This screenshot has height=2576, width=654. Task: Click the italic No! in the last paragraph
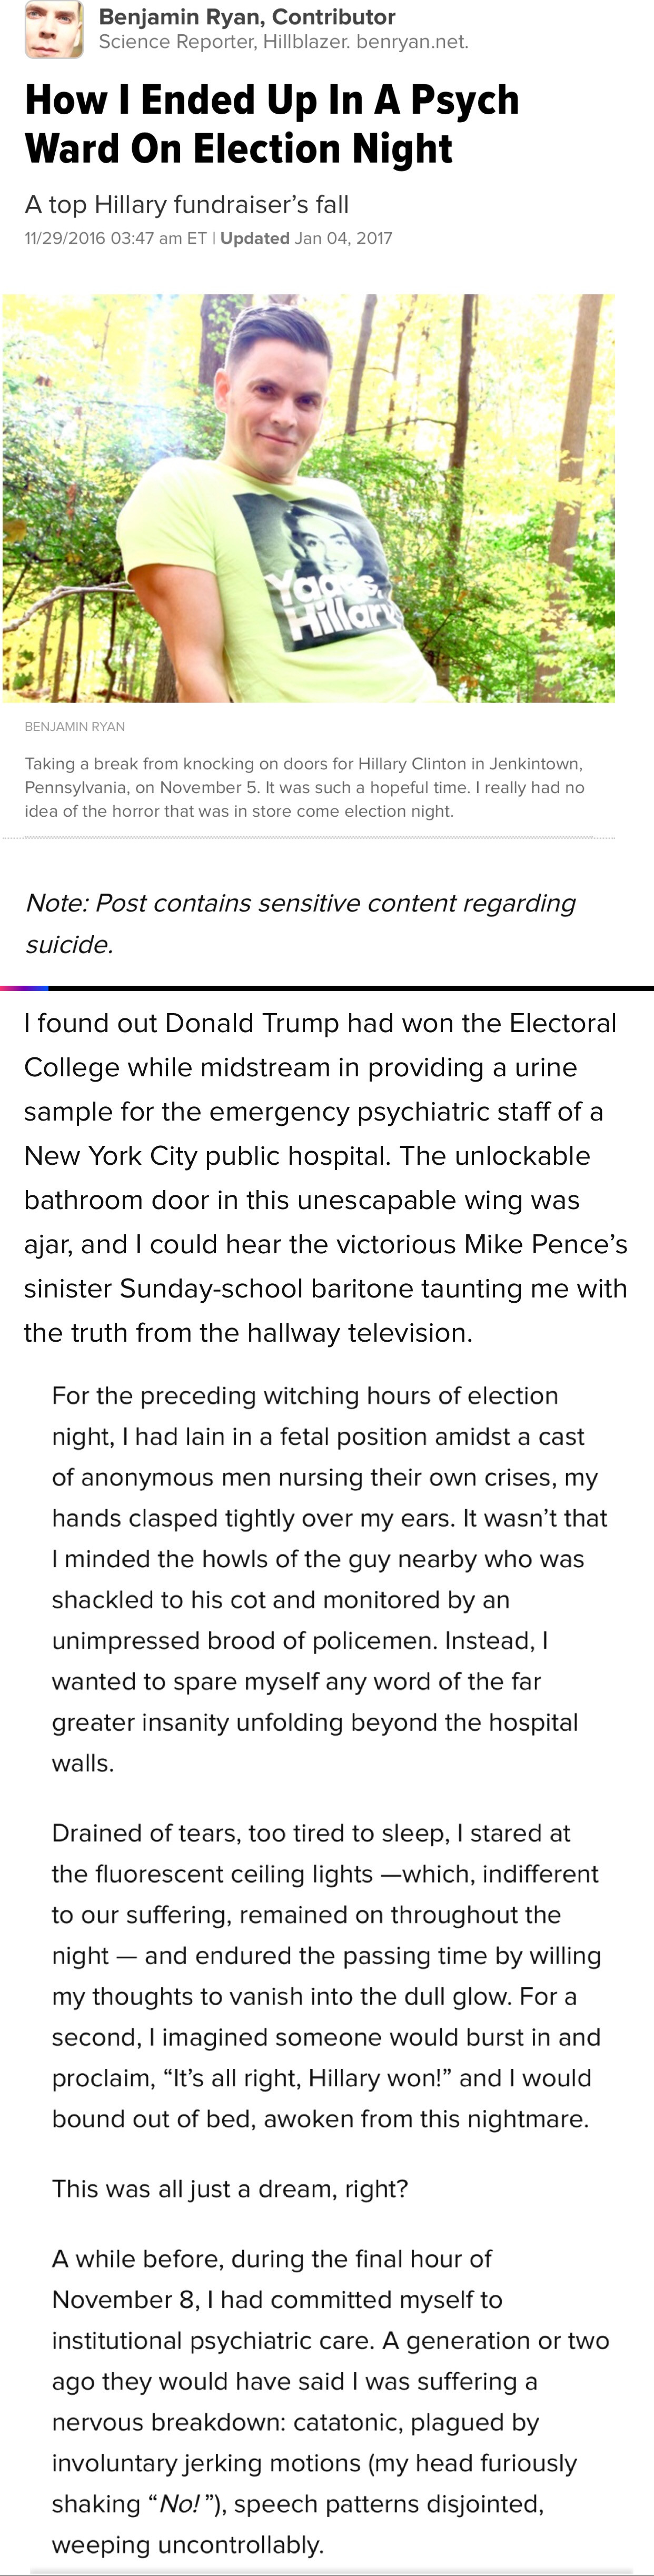click(x=180, y=2504)
